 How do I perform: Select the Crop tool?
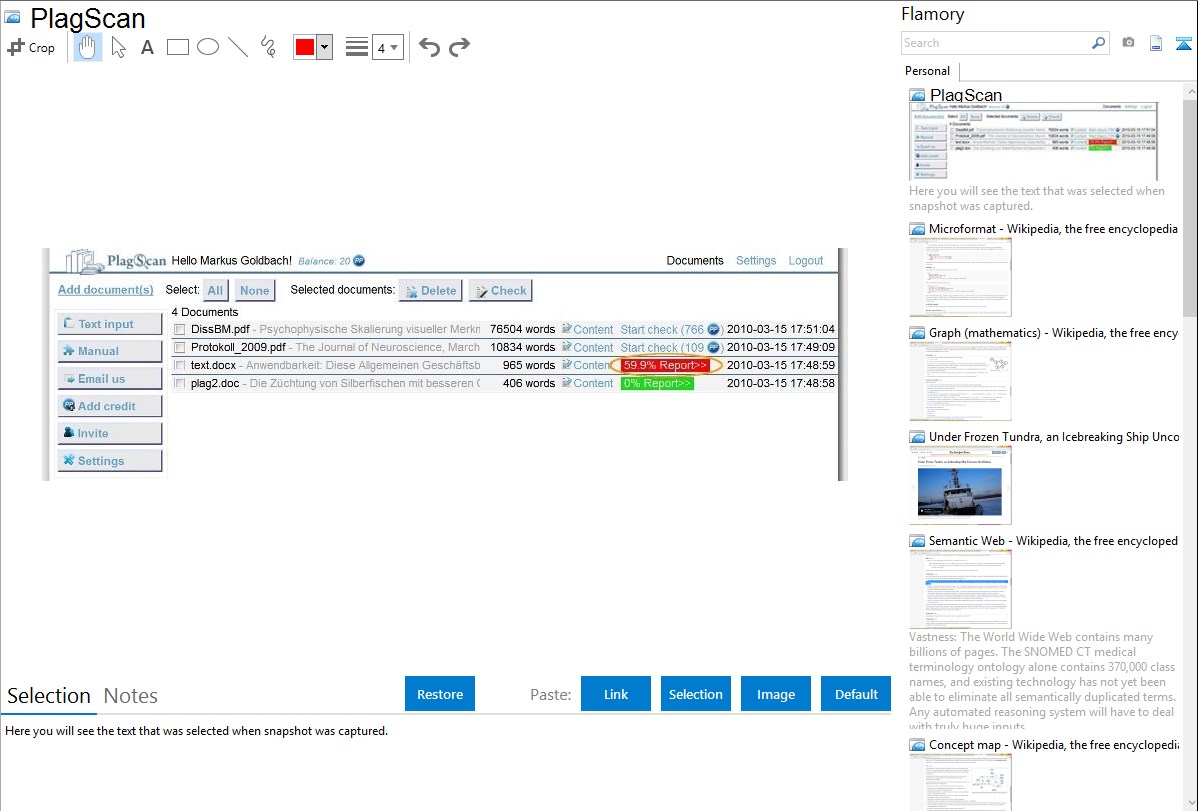31,47
